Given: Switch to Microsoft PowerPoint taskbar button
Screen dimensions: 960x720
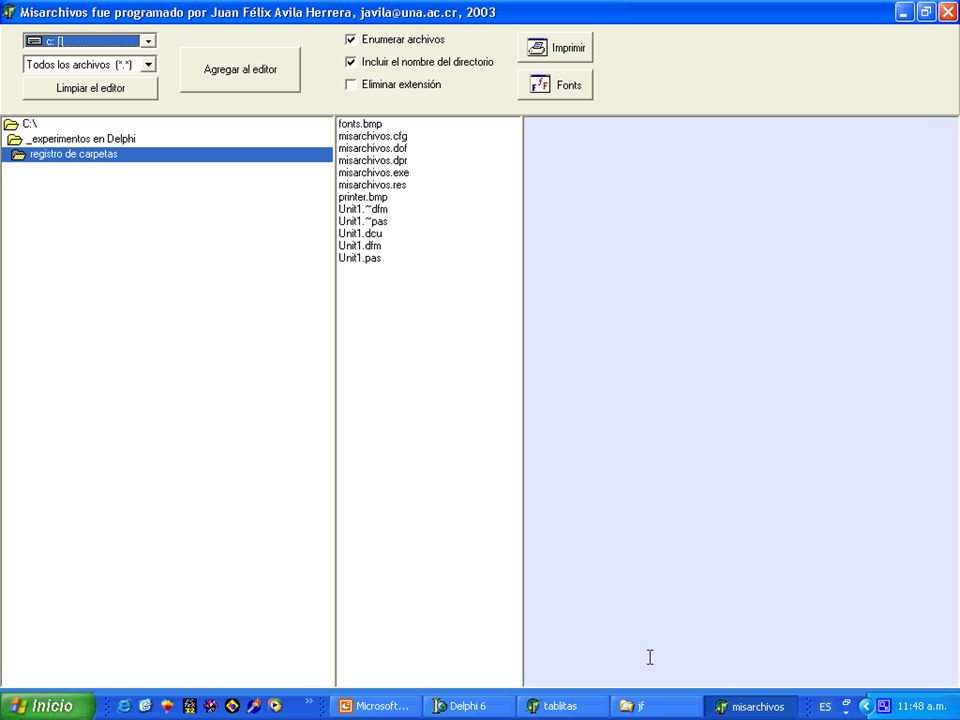Looking at the screenshot, I should point(377,707).
